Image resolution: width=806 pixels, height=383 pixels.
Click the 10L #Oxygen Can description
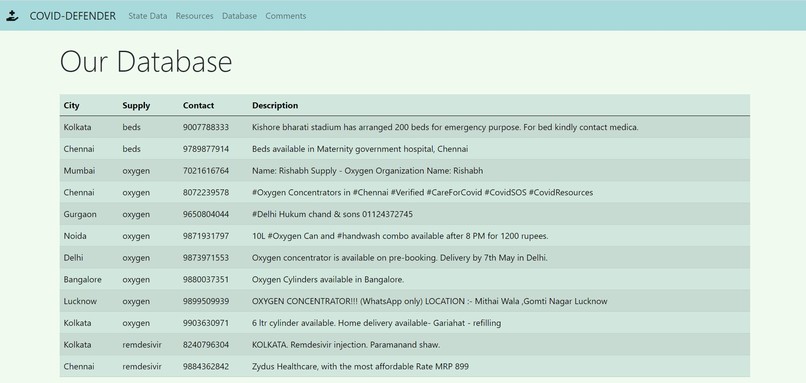(x=400, y=236)
